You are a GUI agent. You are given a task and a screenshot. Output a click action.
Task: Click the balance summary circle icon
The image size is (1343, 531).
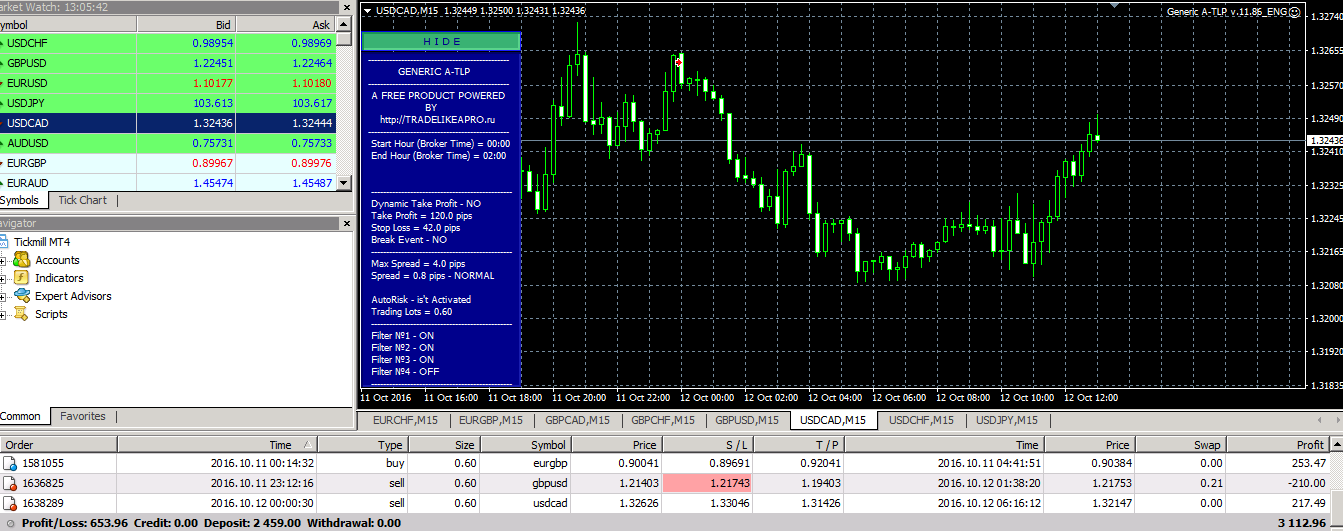click(10, 523)
